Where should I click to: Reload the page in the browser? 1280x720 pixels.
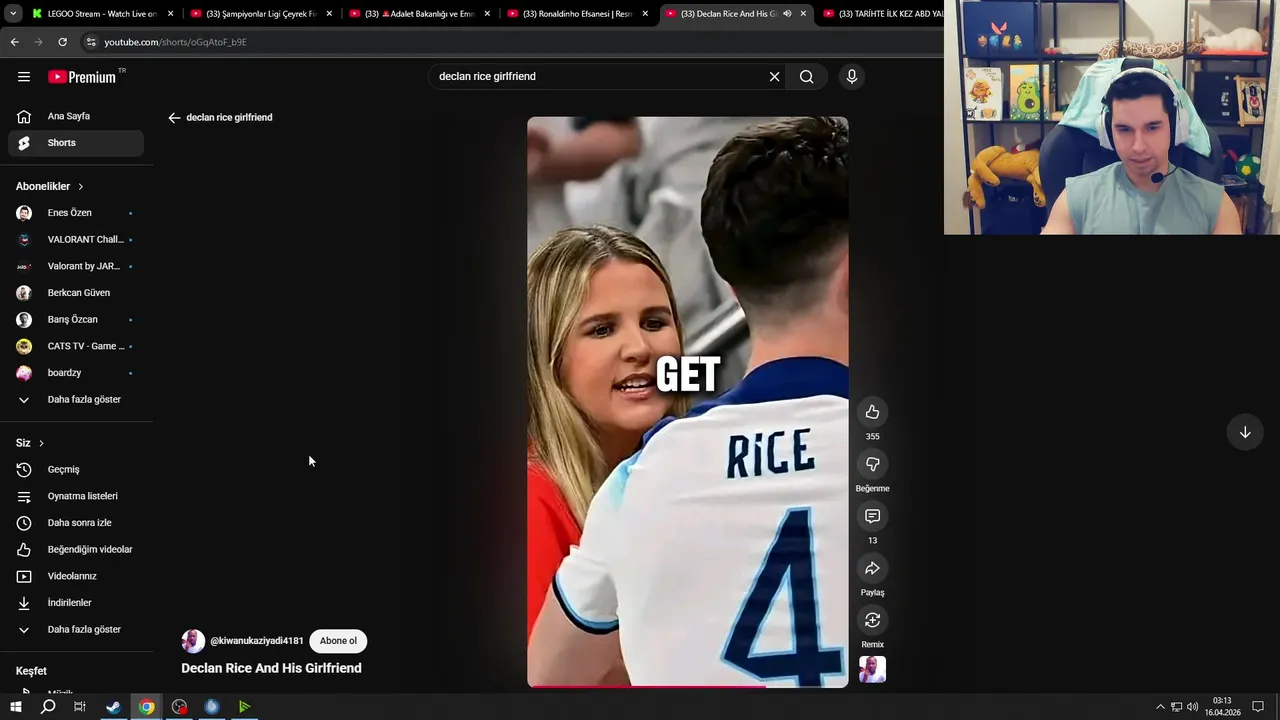tap(62, 42)
